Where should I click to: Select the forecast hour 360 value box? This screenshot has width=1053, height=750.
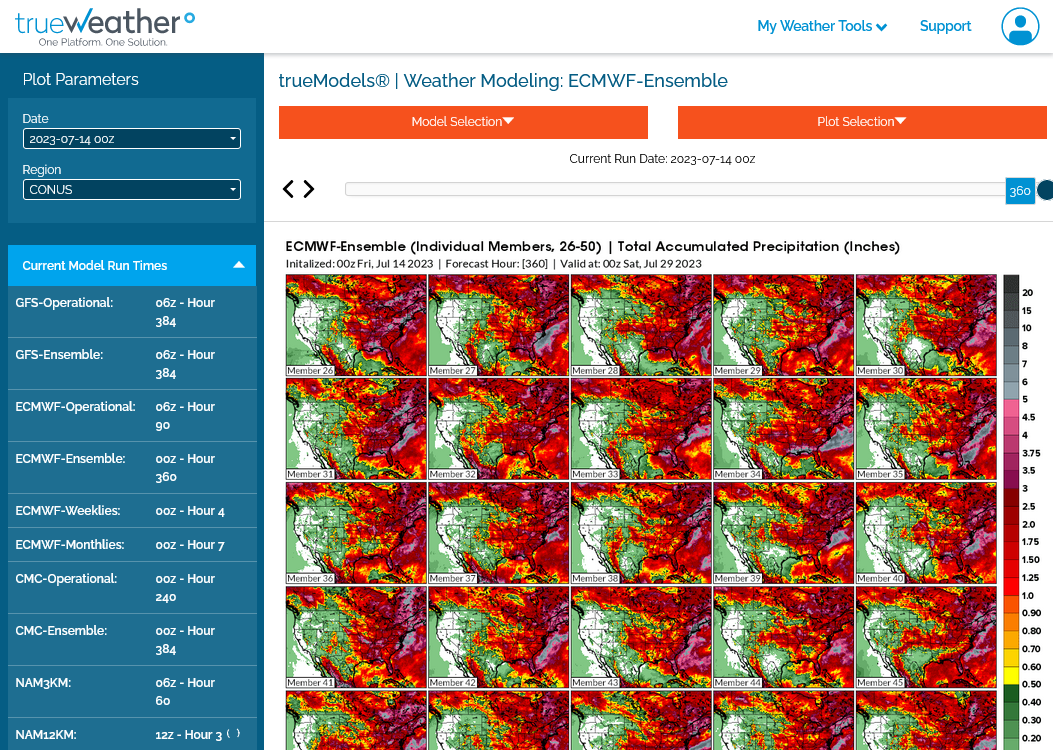pyautogui.click(x=1019, y=191)
